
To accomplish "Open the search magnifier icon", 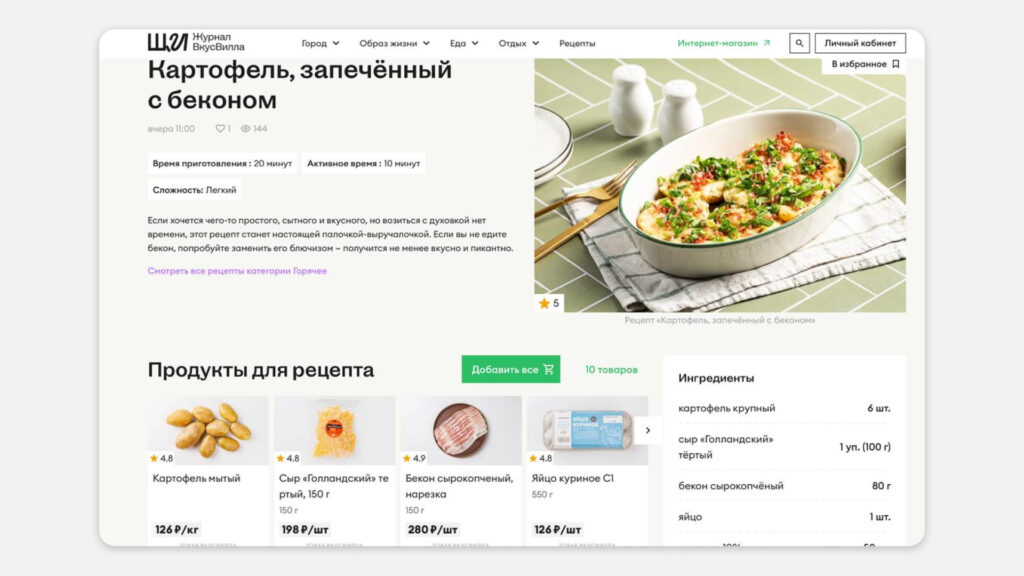I will 799,43.
